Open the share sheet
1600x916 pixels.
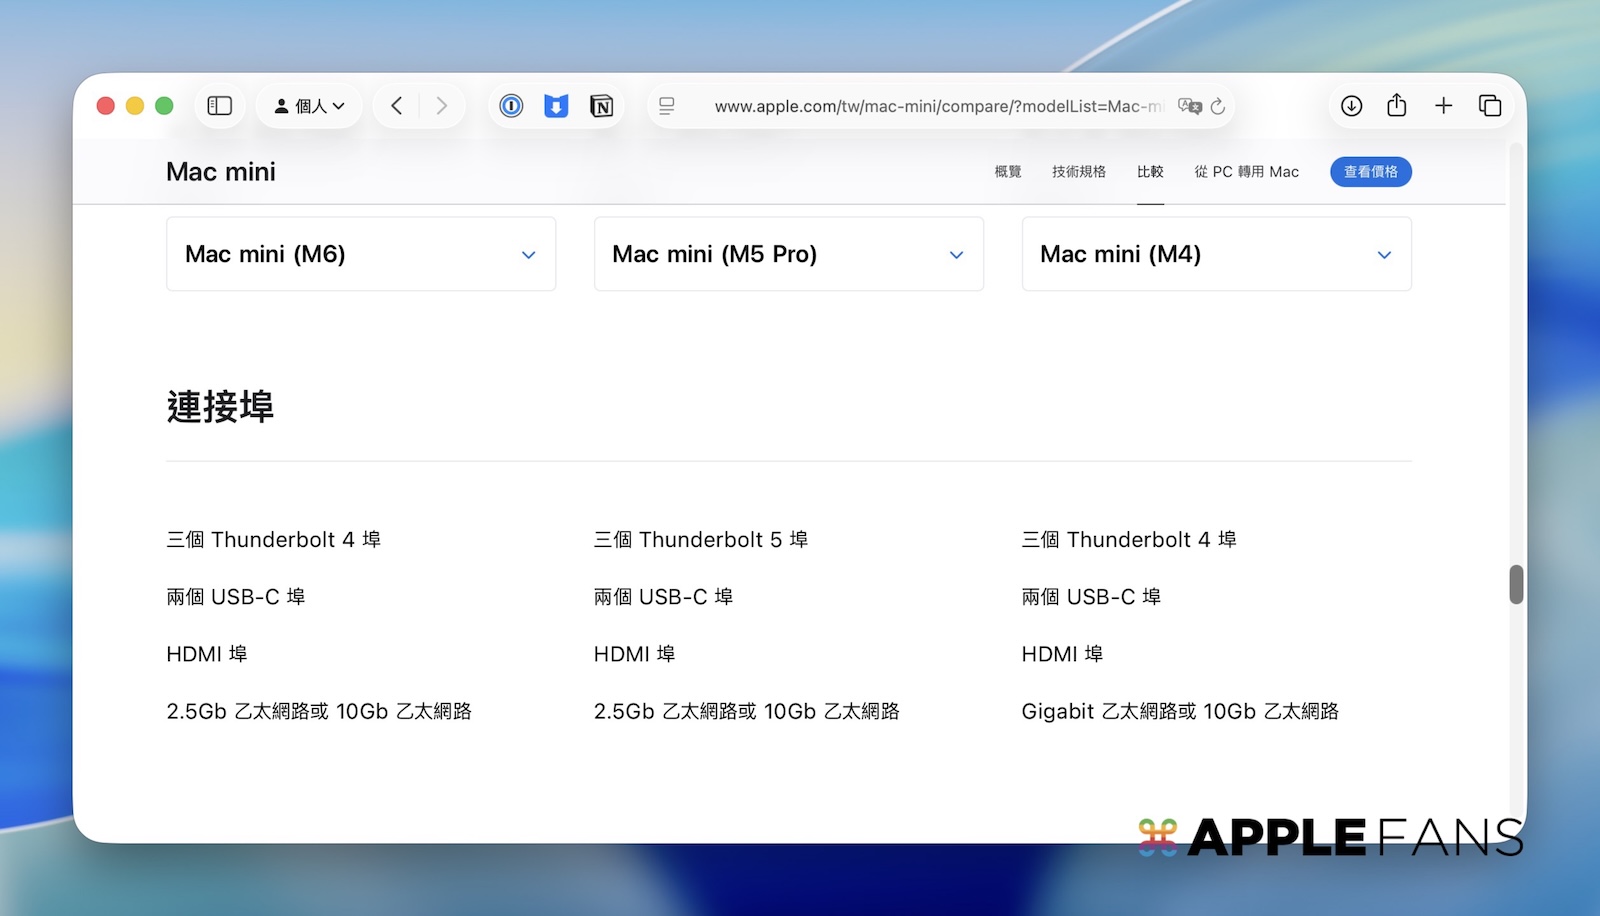(1397, 105)
